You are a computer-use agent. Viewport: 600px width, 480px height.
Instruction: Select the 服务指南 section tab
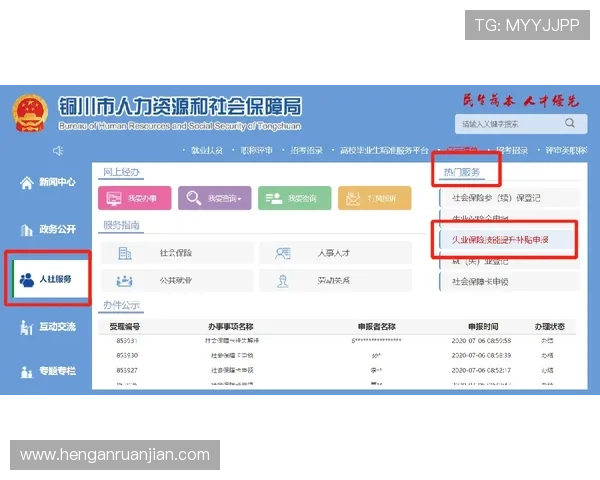tap(121, 225)
